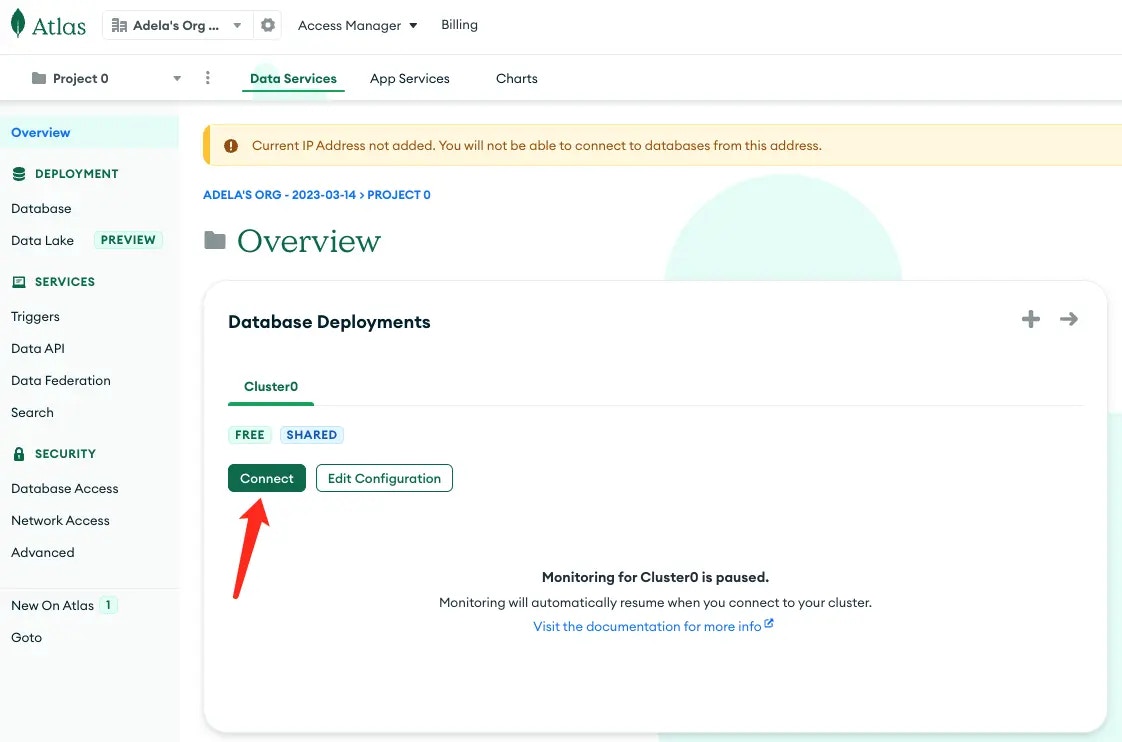Click Goto in the sidebar

click(x=26, y=638)
